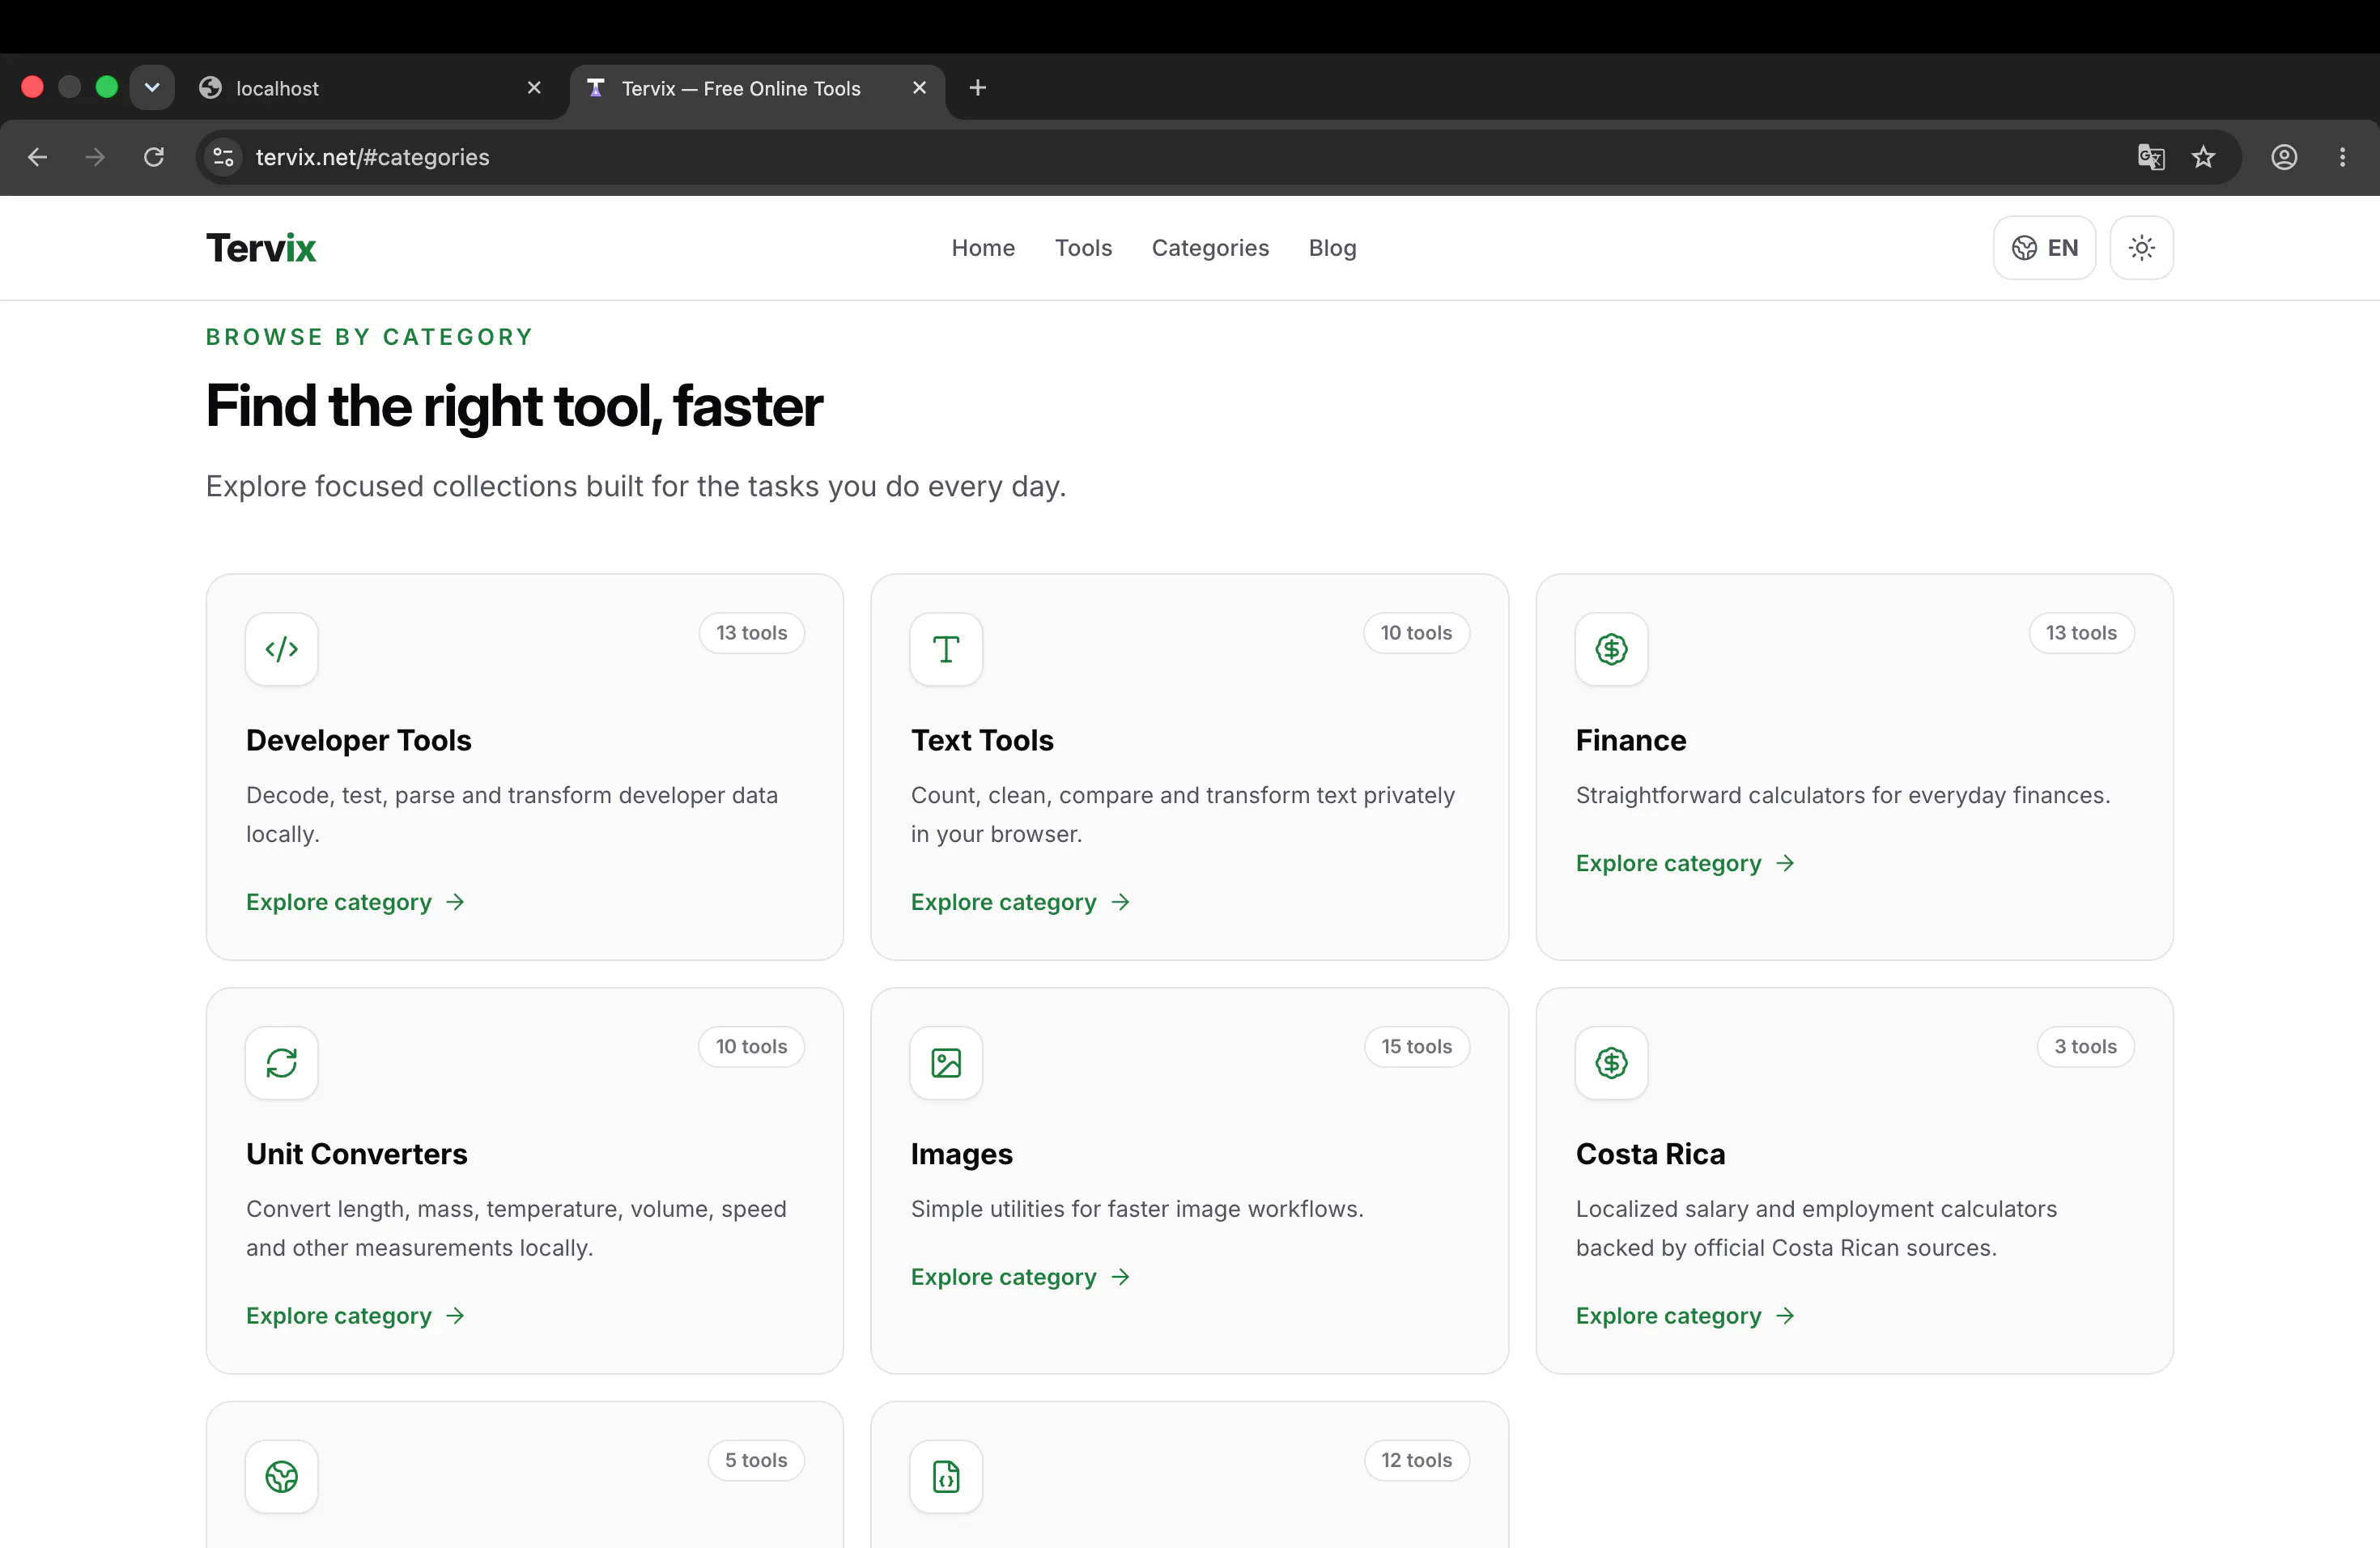Click the Tervix logo
The image size is (2380, 1548).
261,248
